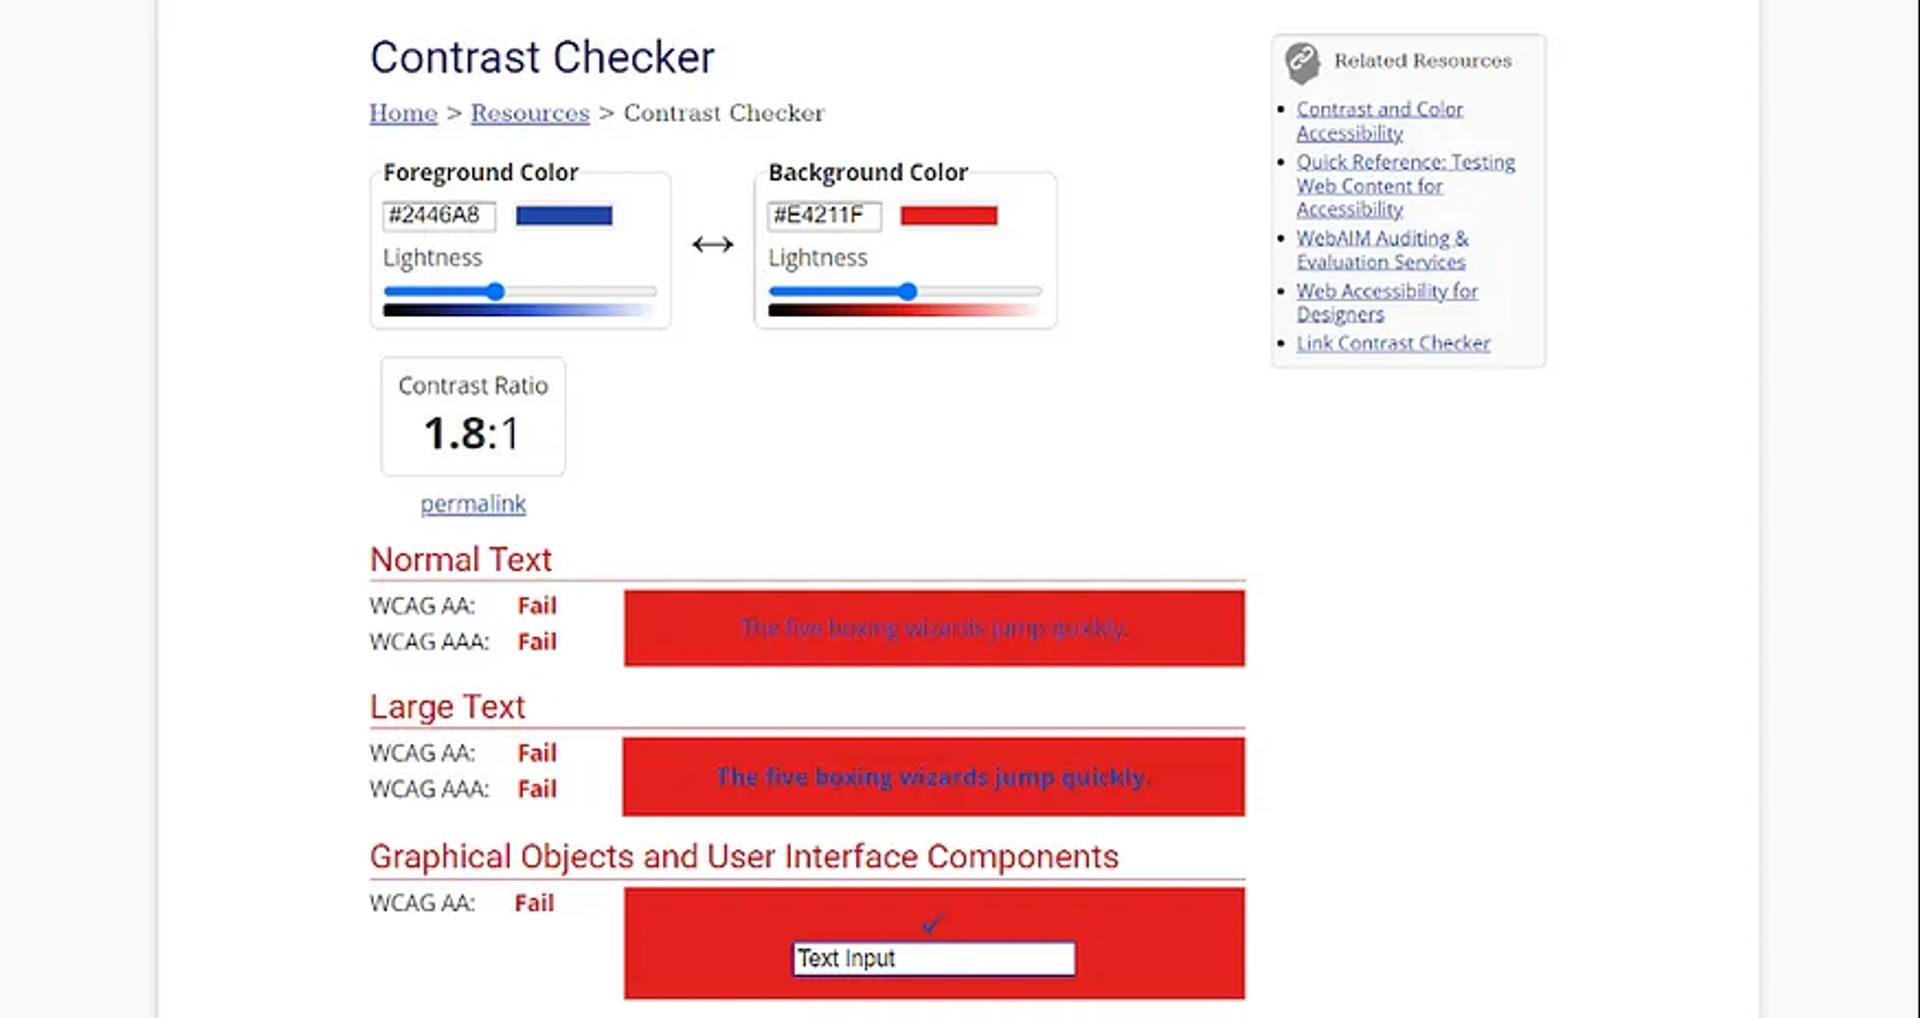
Task: Select the blue foreground color swatch
Action: (563, 215)
